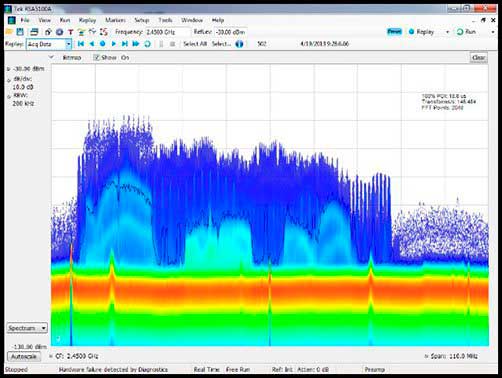Expand the trace selector chevron beside Bitmap
Screen dimensions: 502x378
51,57
